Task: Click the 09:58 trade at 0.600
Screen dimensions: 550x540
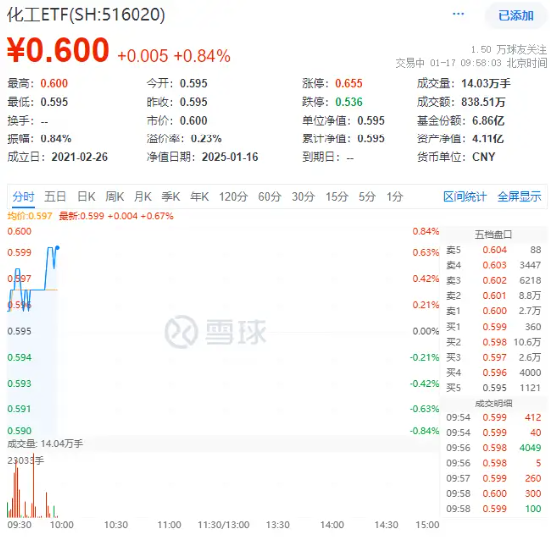Action: (x=494, y=494)
